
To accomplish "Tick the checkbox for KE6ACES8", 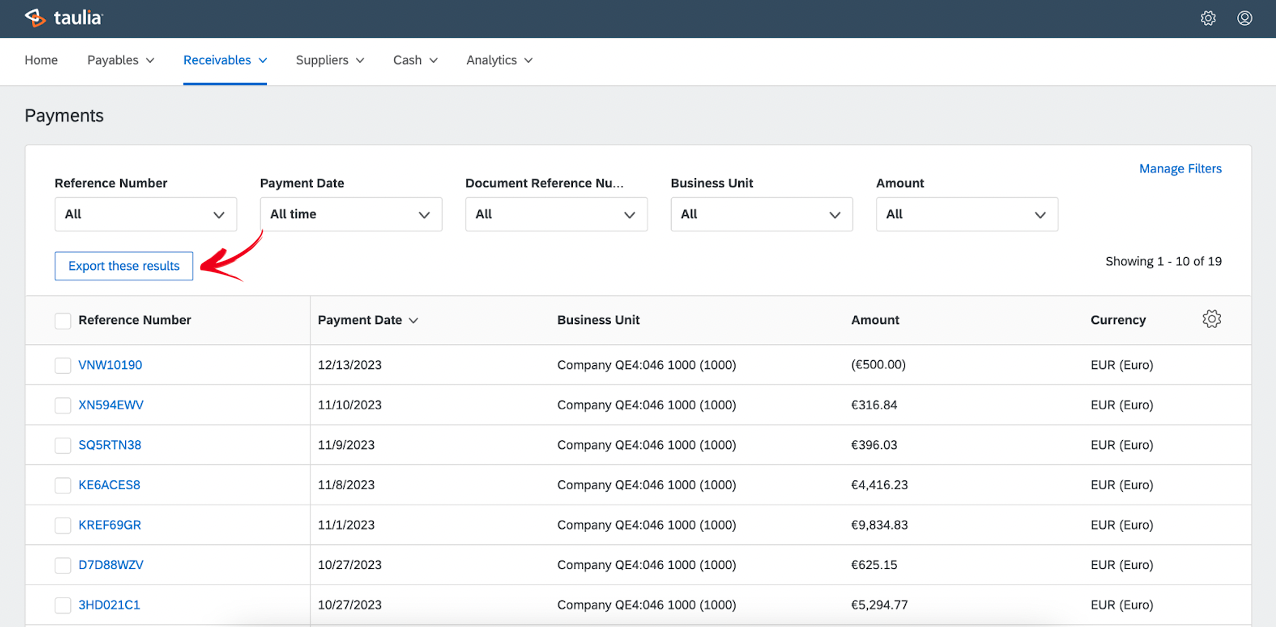I will click(x=63, y=486).
